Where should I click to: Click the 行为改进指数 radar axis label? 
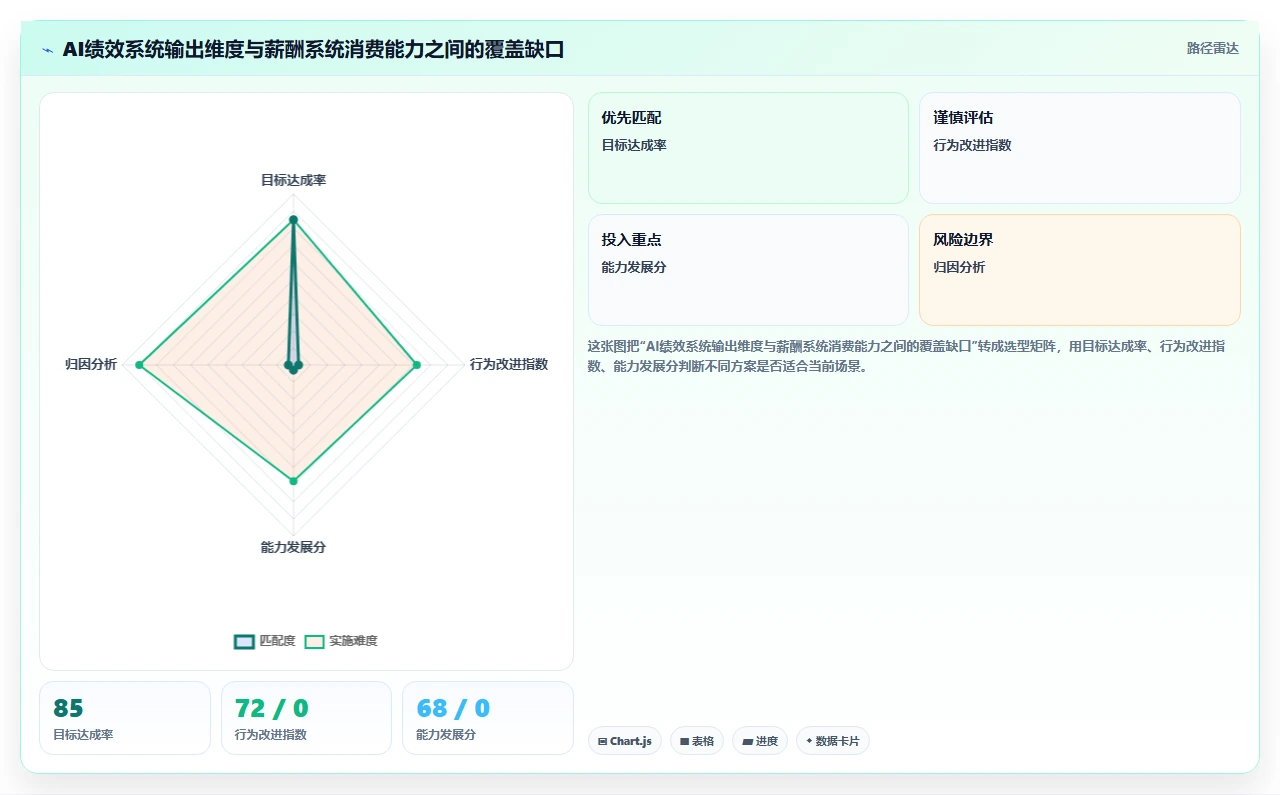point(509,364)
